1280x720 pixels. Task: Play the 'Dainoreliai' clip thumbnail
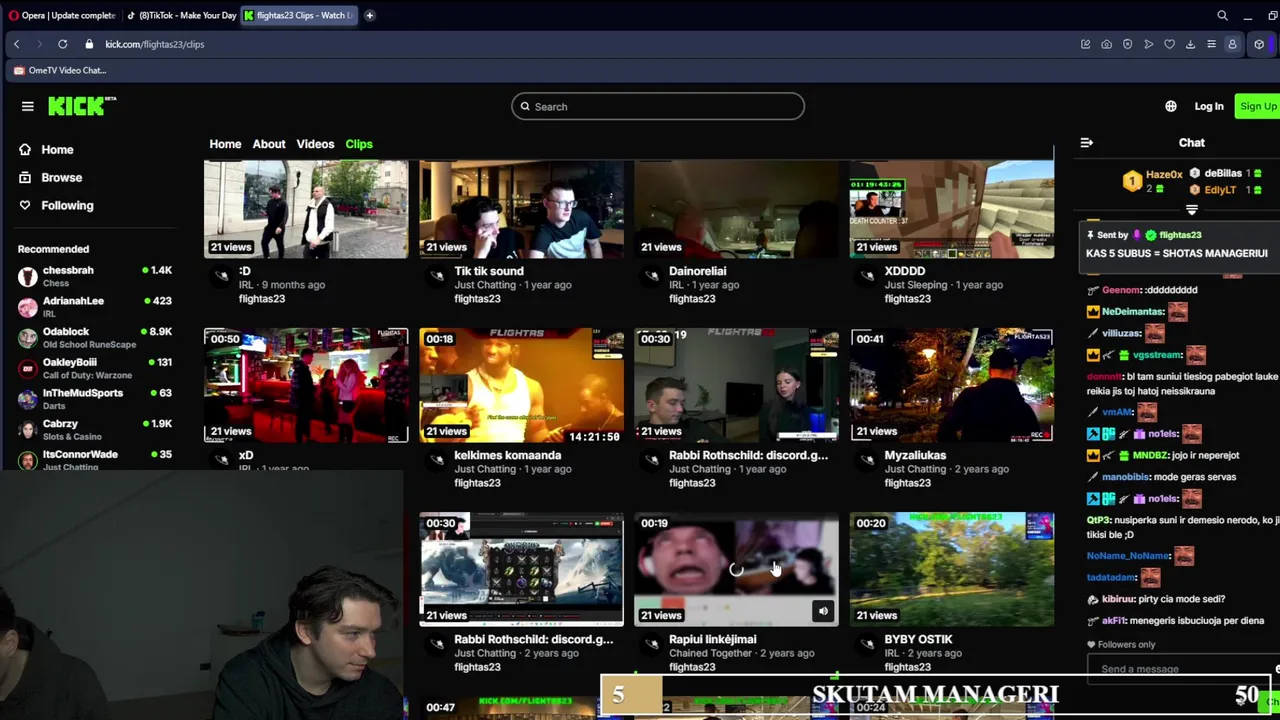[x=737, y=209]
